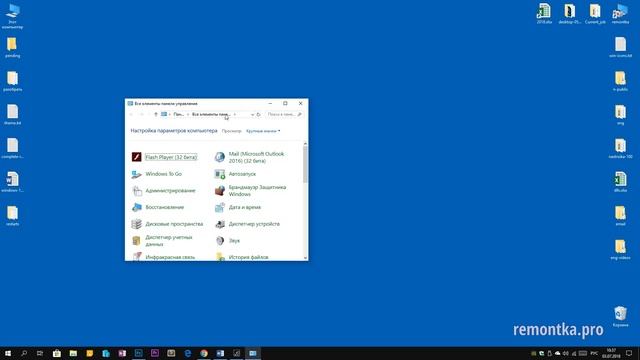Open Chrome from the taskbar
This screenshot has height=360, width=640.
[204, 353]
